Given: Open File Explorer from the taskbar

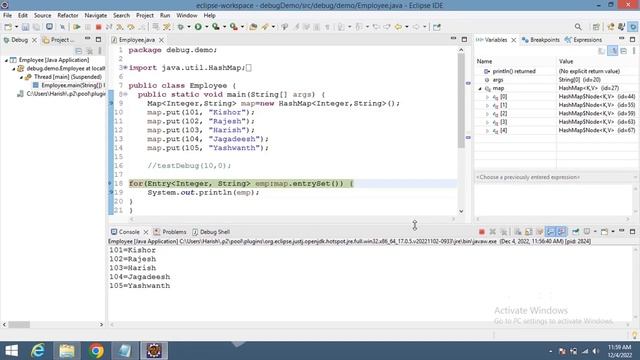Looking at the screenshot, I should (67, 351).
